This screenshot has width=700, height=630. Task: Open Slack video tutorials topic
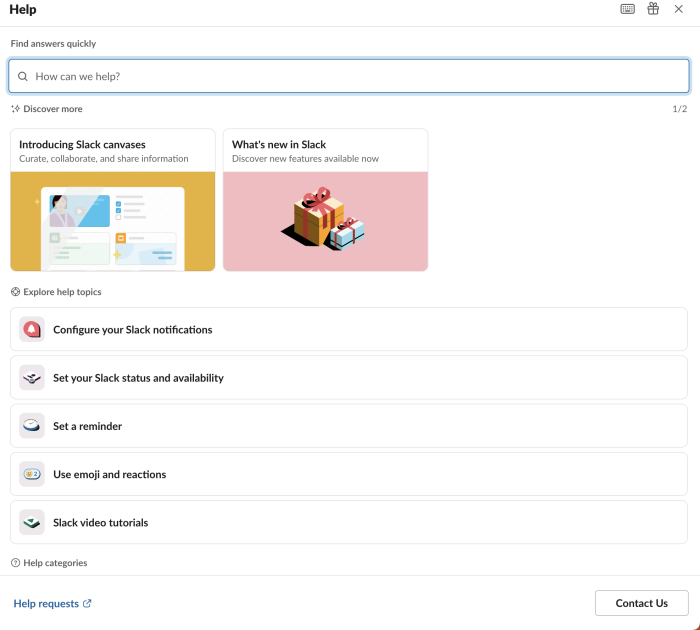[x=349, y=522]
